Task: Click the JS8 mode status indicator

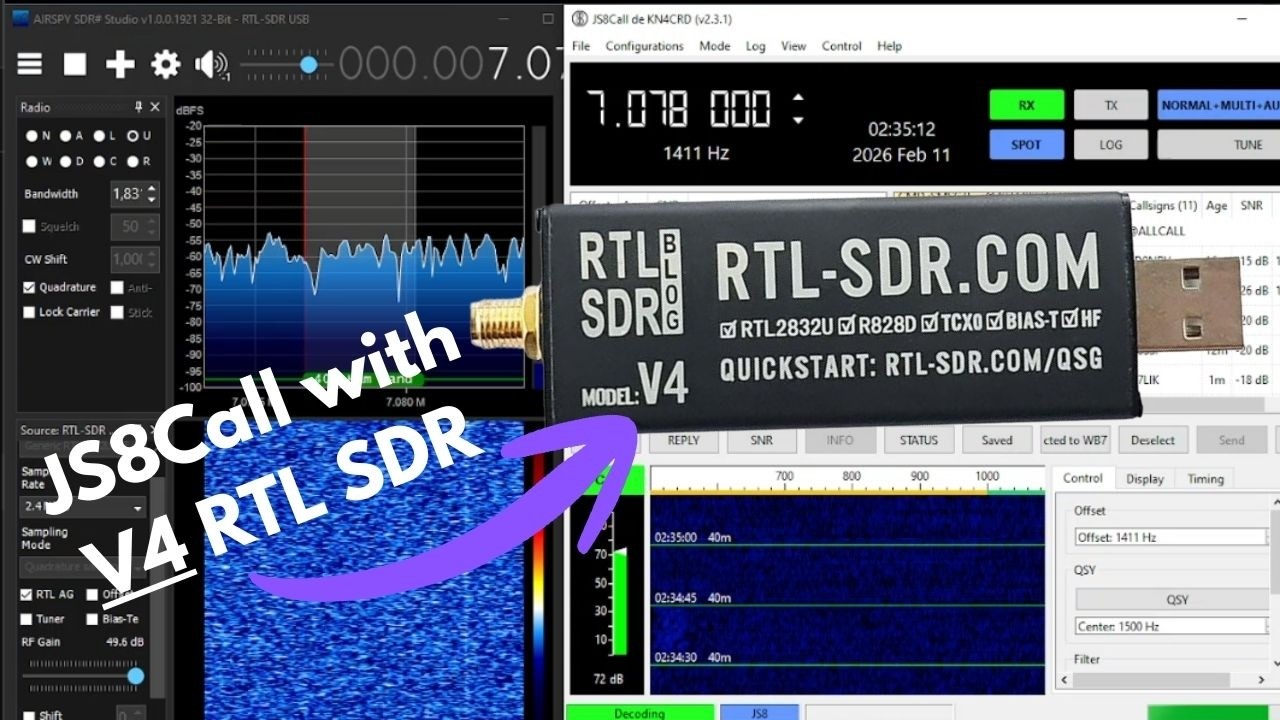Action: (760, 713)
